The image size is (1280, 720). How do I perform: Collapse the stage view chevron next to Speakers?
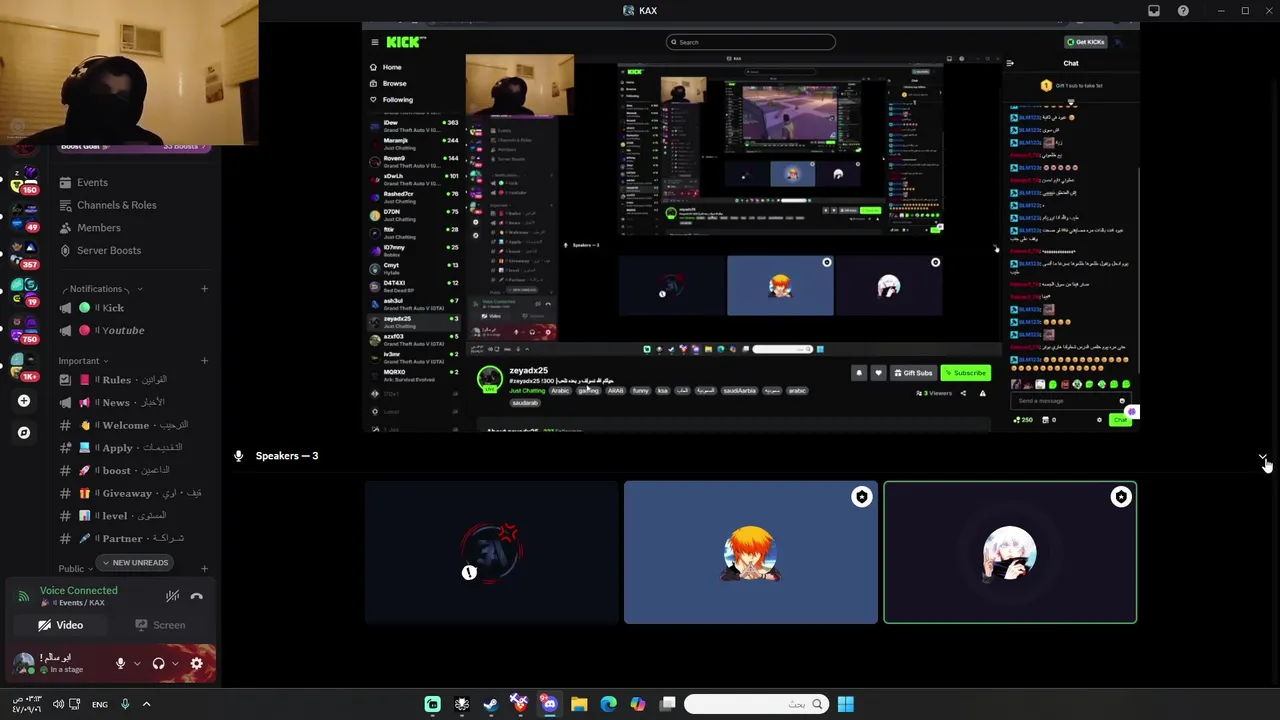coord(1263,456)
